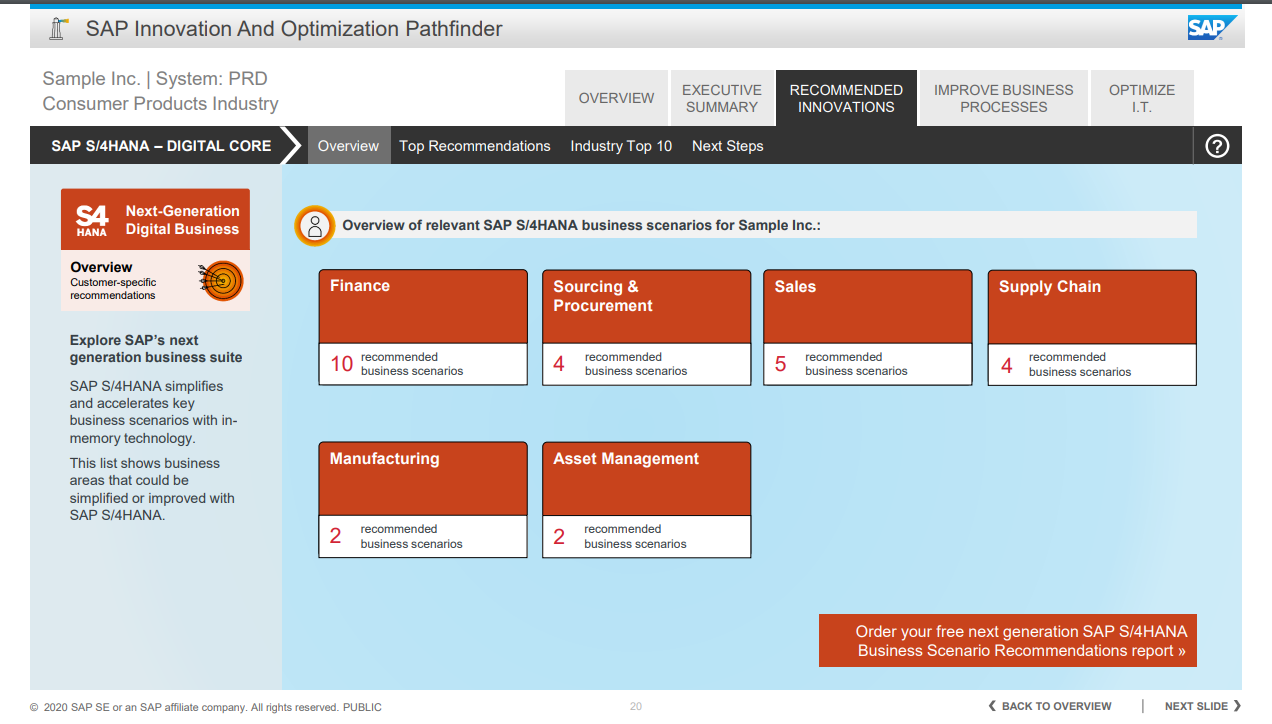Click the orange person circle icon

tap(315, 226)
